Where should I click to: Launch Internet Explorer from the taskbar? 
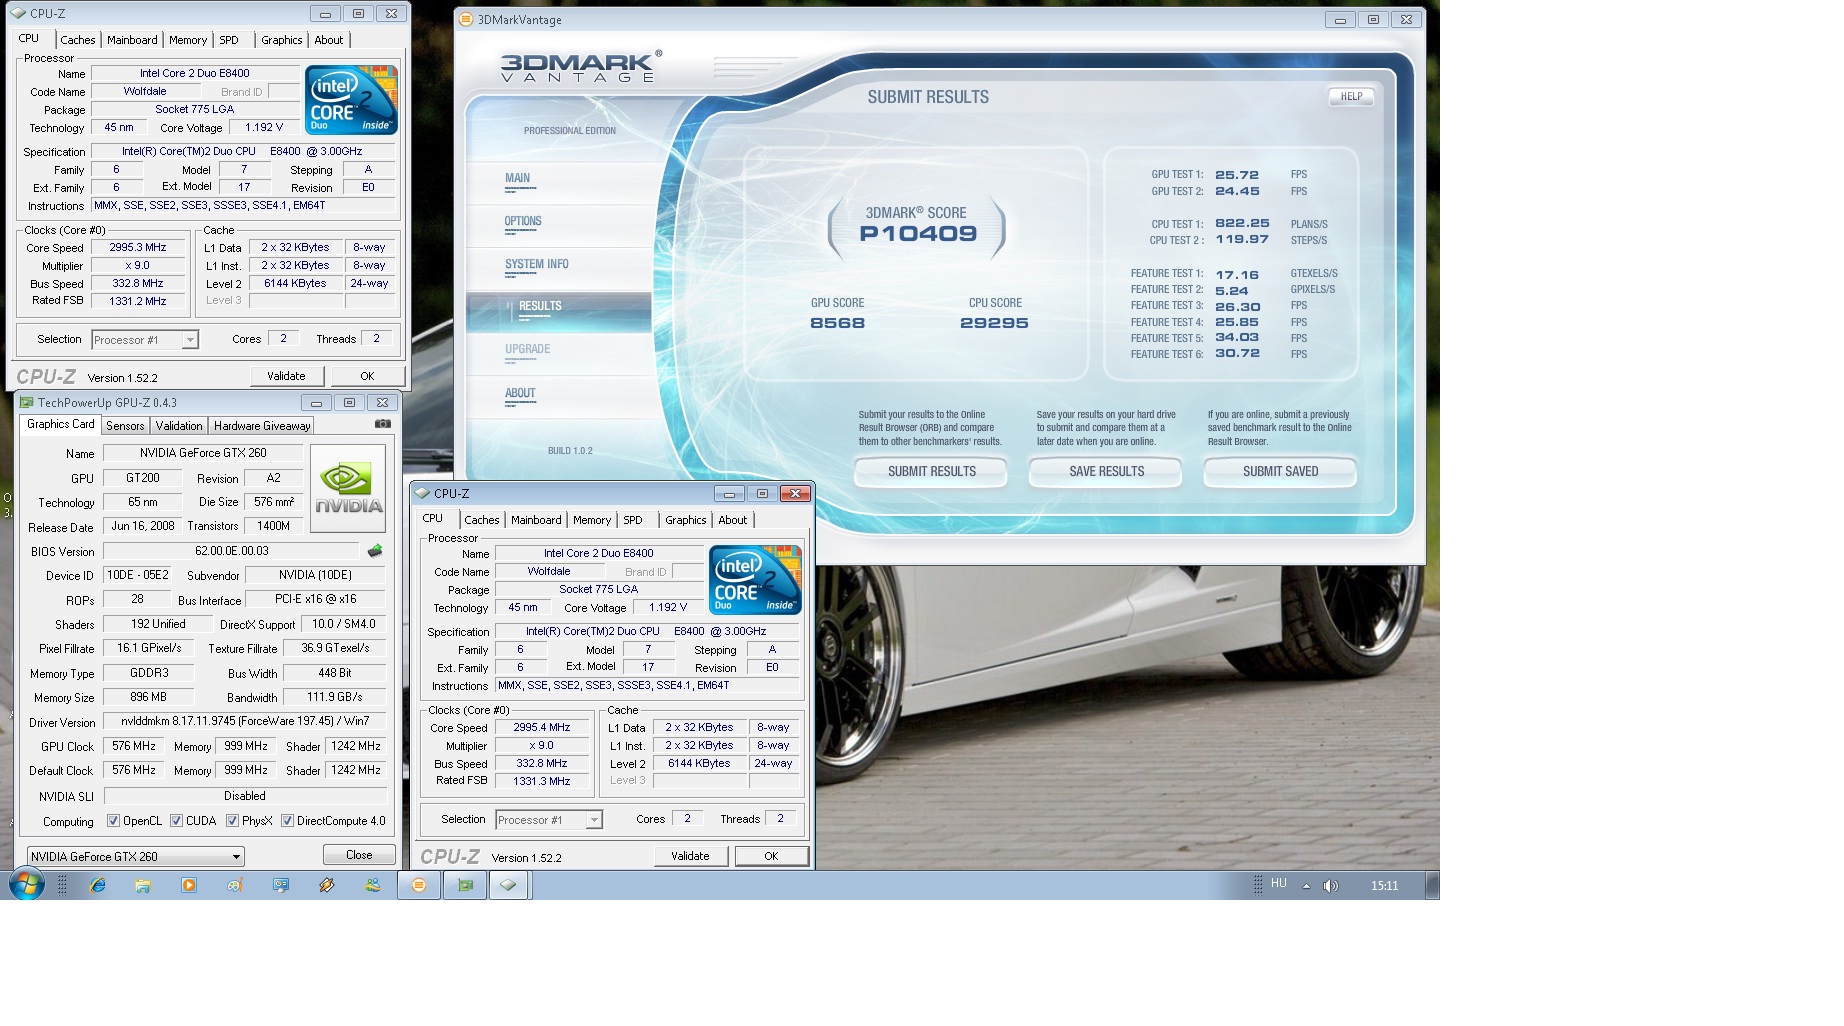97,885
